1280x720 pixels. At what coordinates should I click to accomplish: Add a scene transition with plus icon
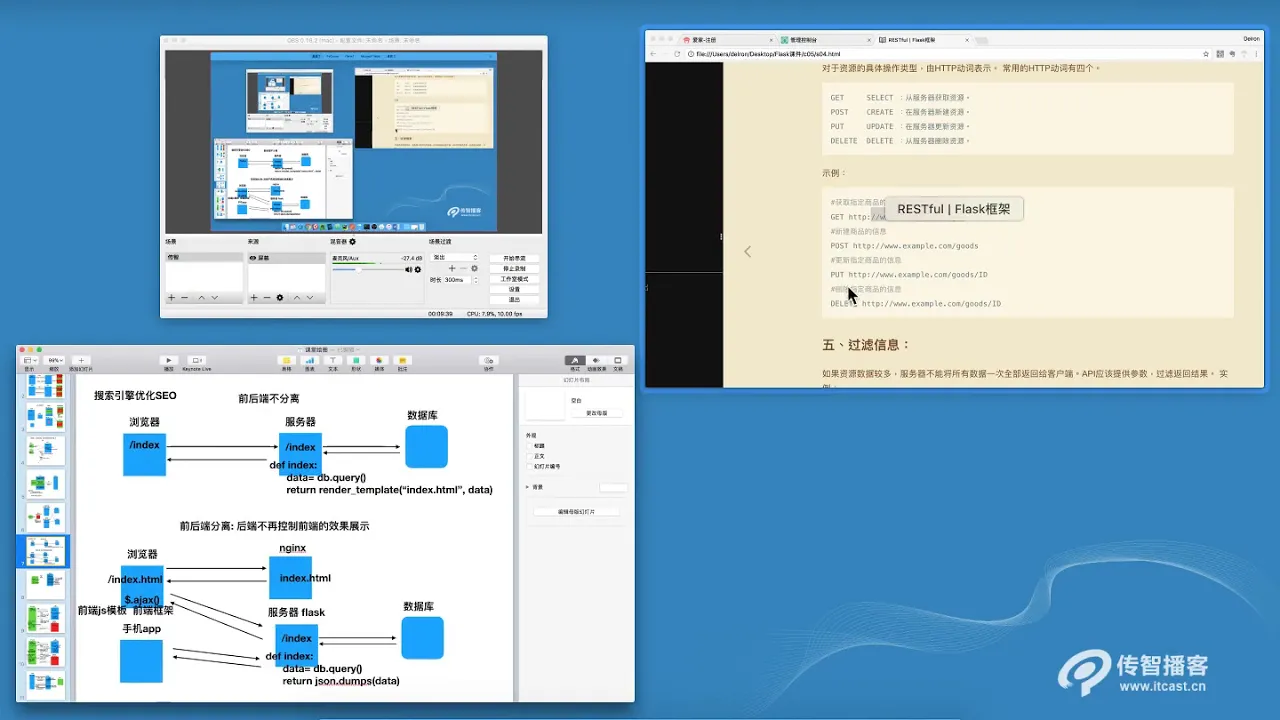(x=451, y=268)
